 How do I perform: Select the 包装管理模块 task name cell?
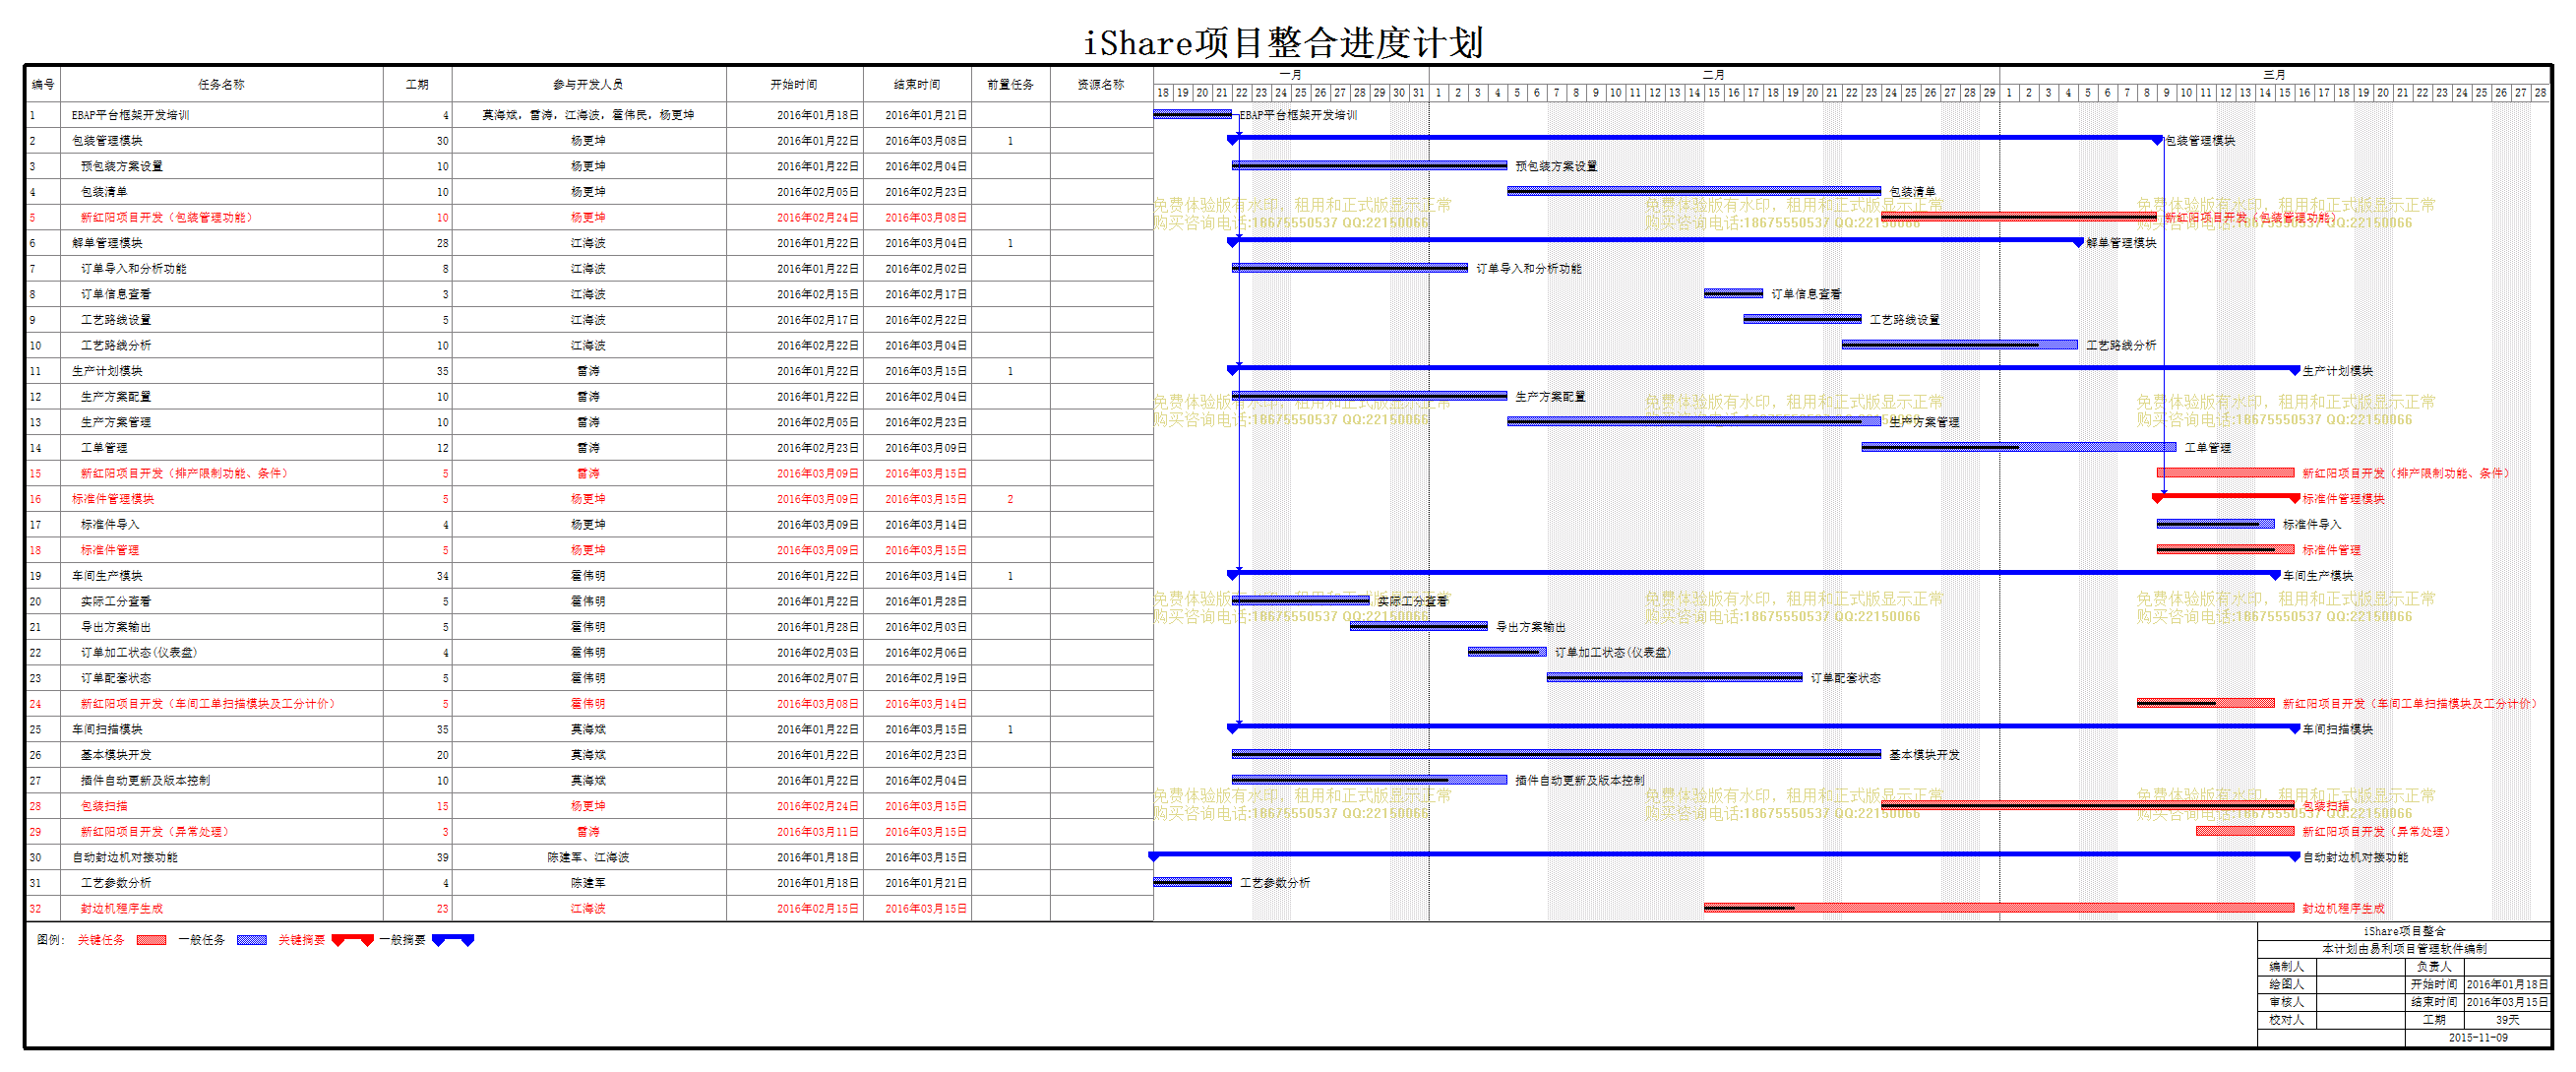click(221, 141)
